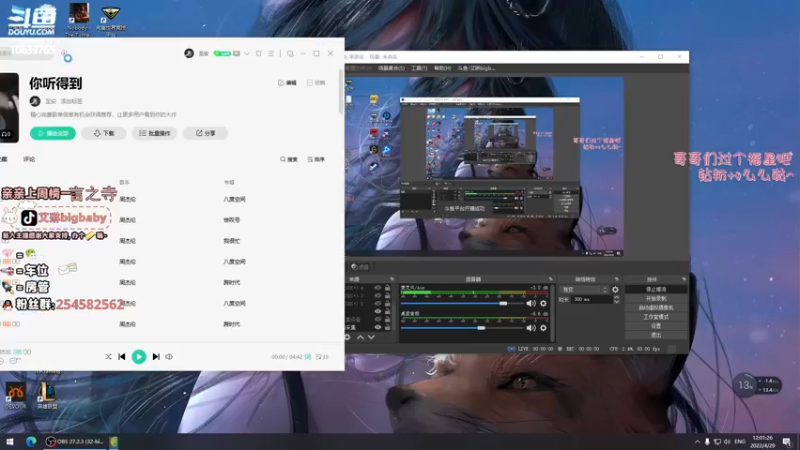Viewport: 800px width, 450px height.
Task: Click the 我很忙 album text
Action: tap(232, 241)
